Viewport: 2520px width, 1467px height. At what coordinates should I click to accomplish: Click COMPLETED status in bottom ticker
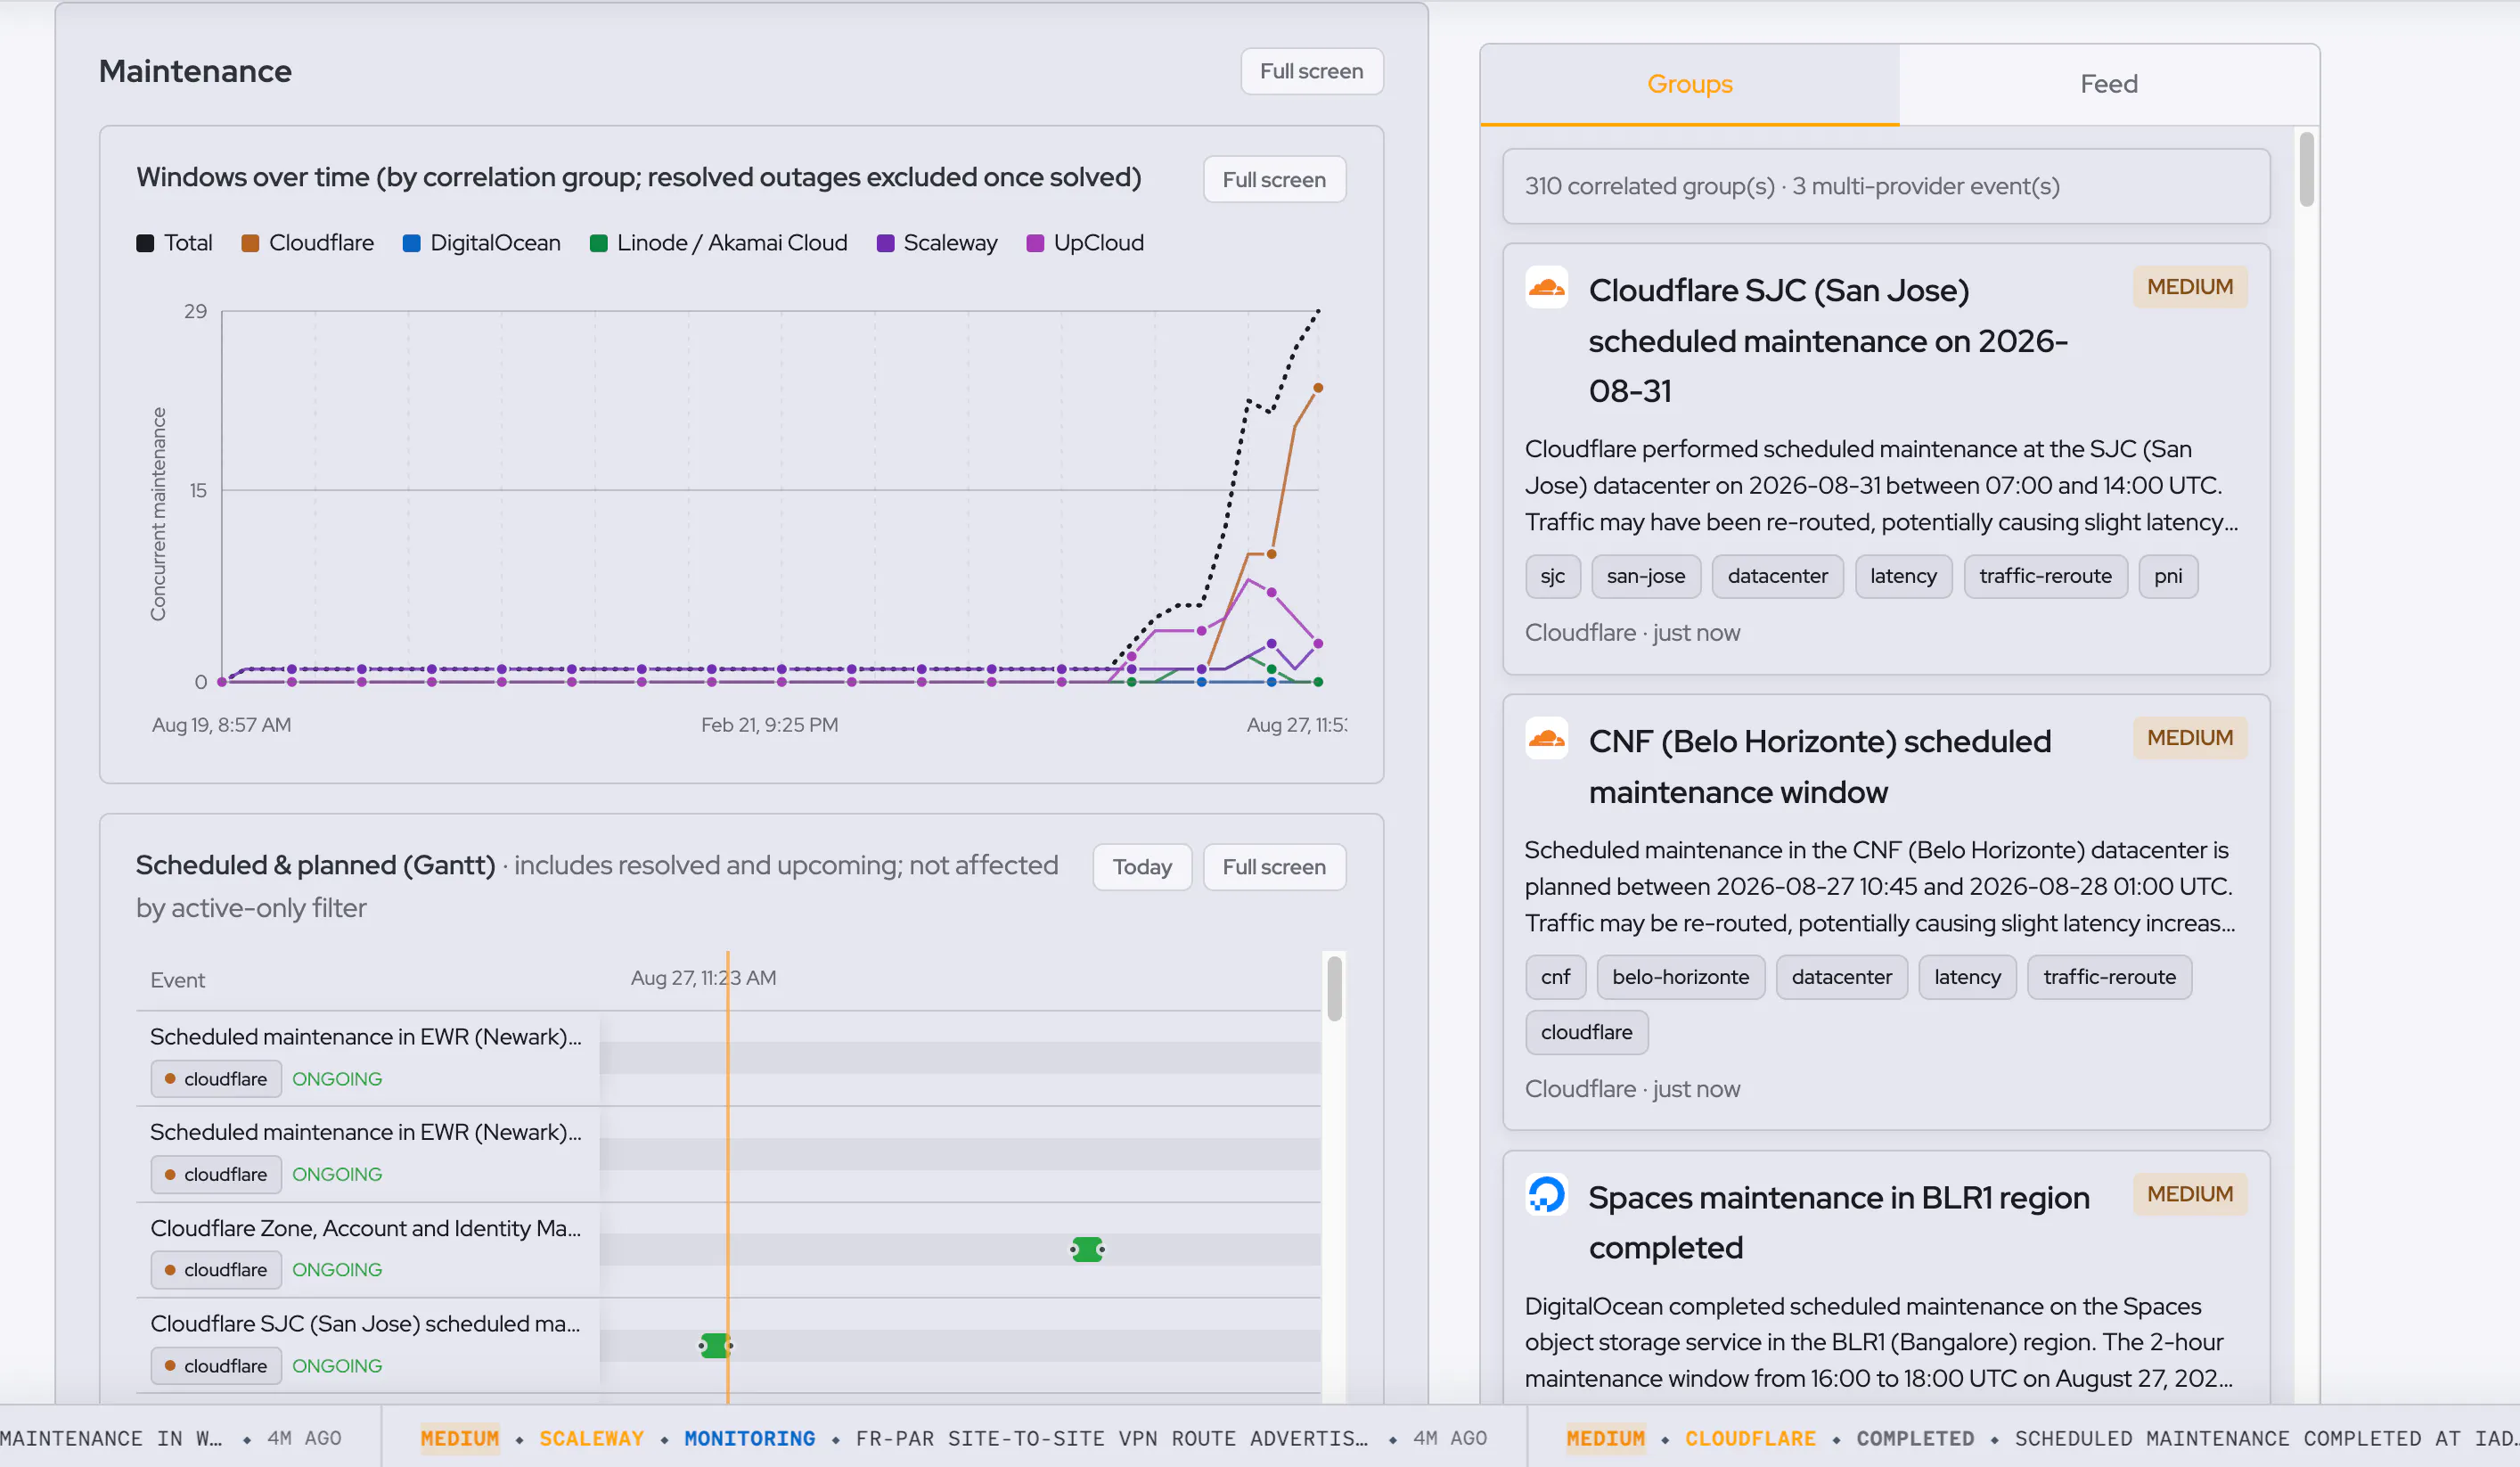tap(1915, 1438)
